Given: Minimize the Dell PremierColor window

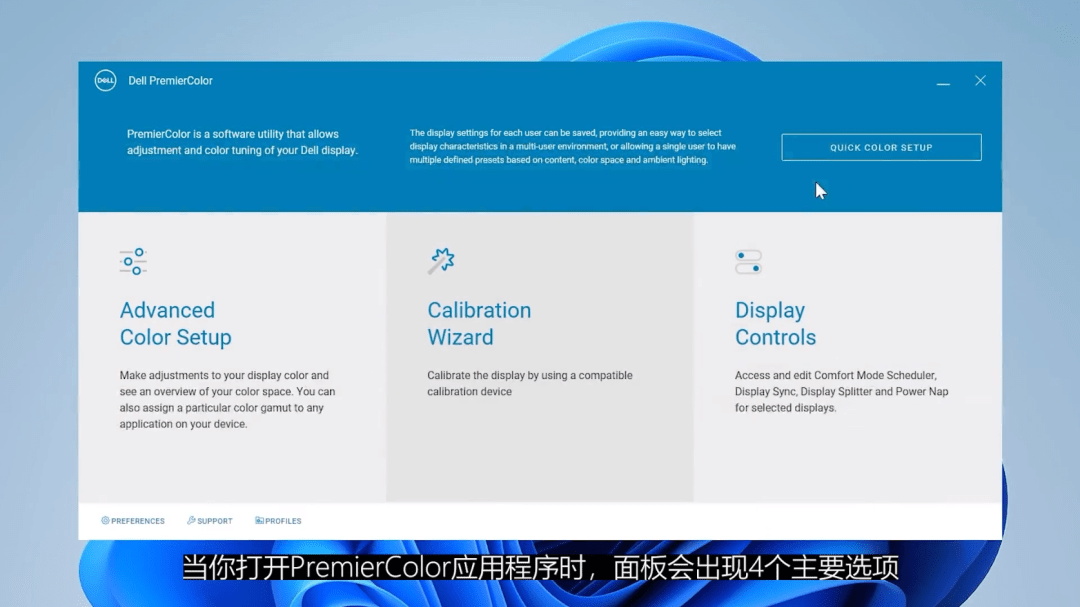Looking at the screenshot, I should pos(943,81).
